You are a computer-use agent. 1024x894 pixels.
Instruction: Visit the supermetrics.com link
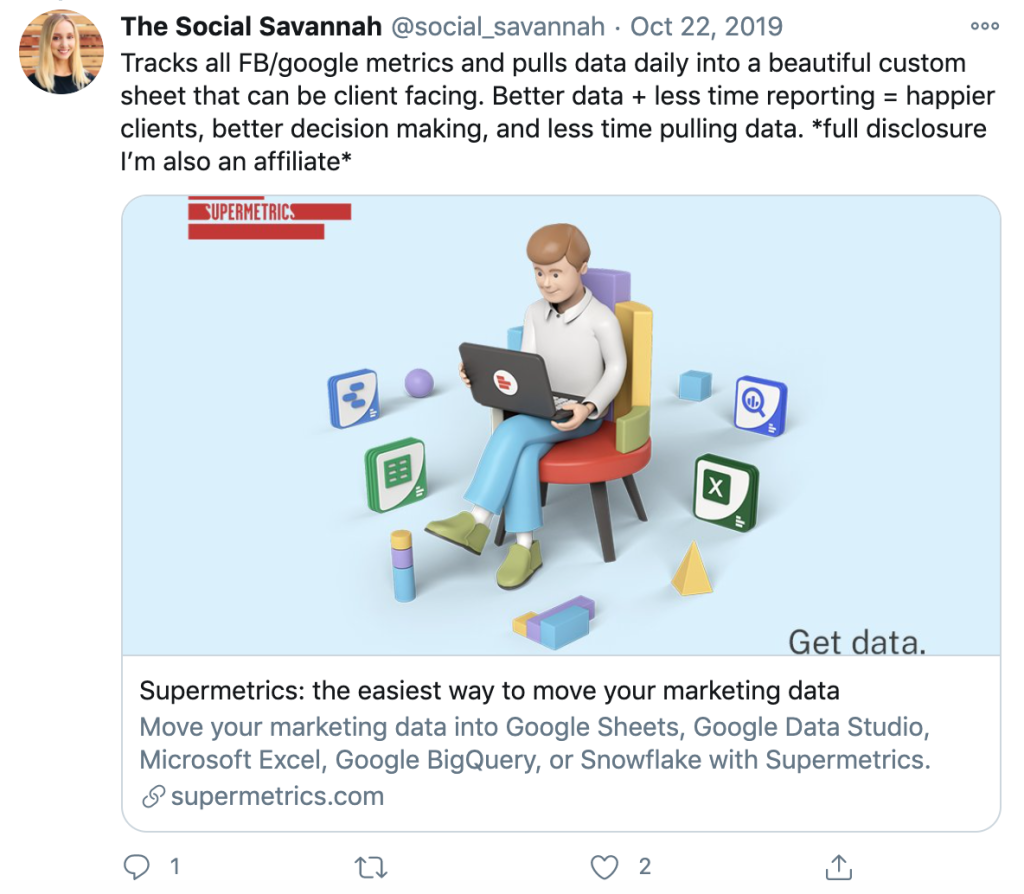pyautogui.click(x=278, y=796)
